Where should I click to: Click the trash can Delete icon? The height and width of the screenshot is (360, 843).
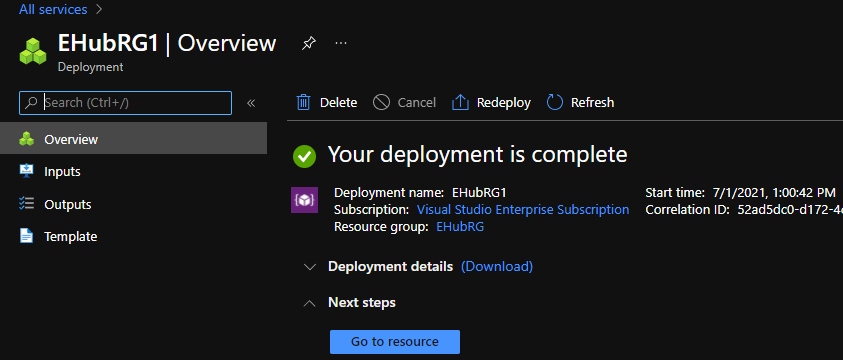pyautogui.click(x=304, y=103)
